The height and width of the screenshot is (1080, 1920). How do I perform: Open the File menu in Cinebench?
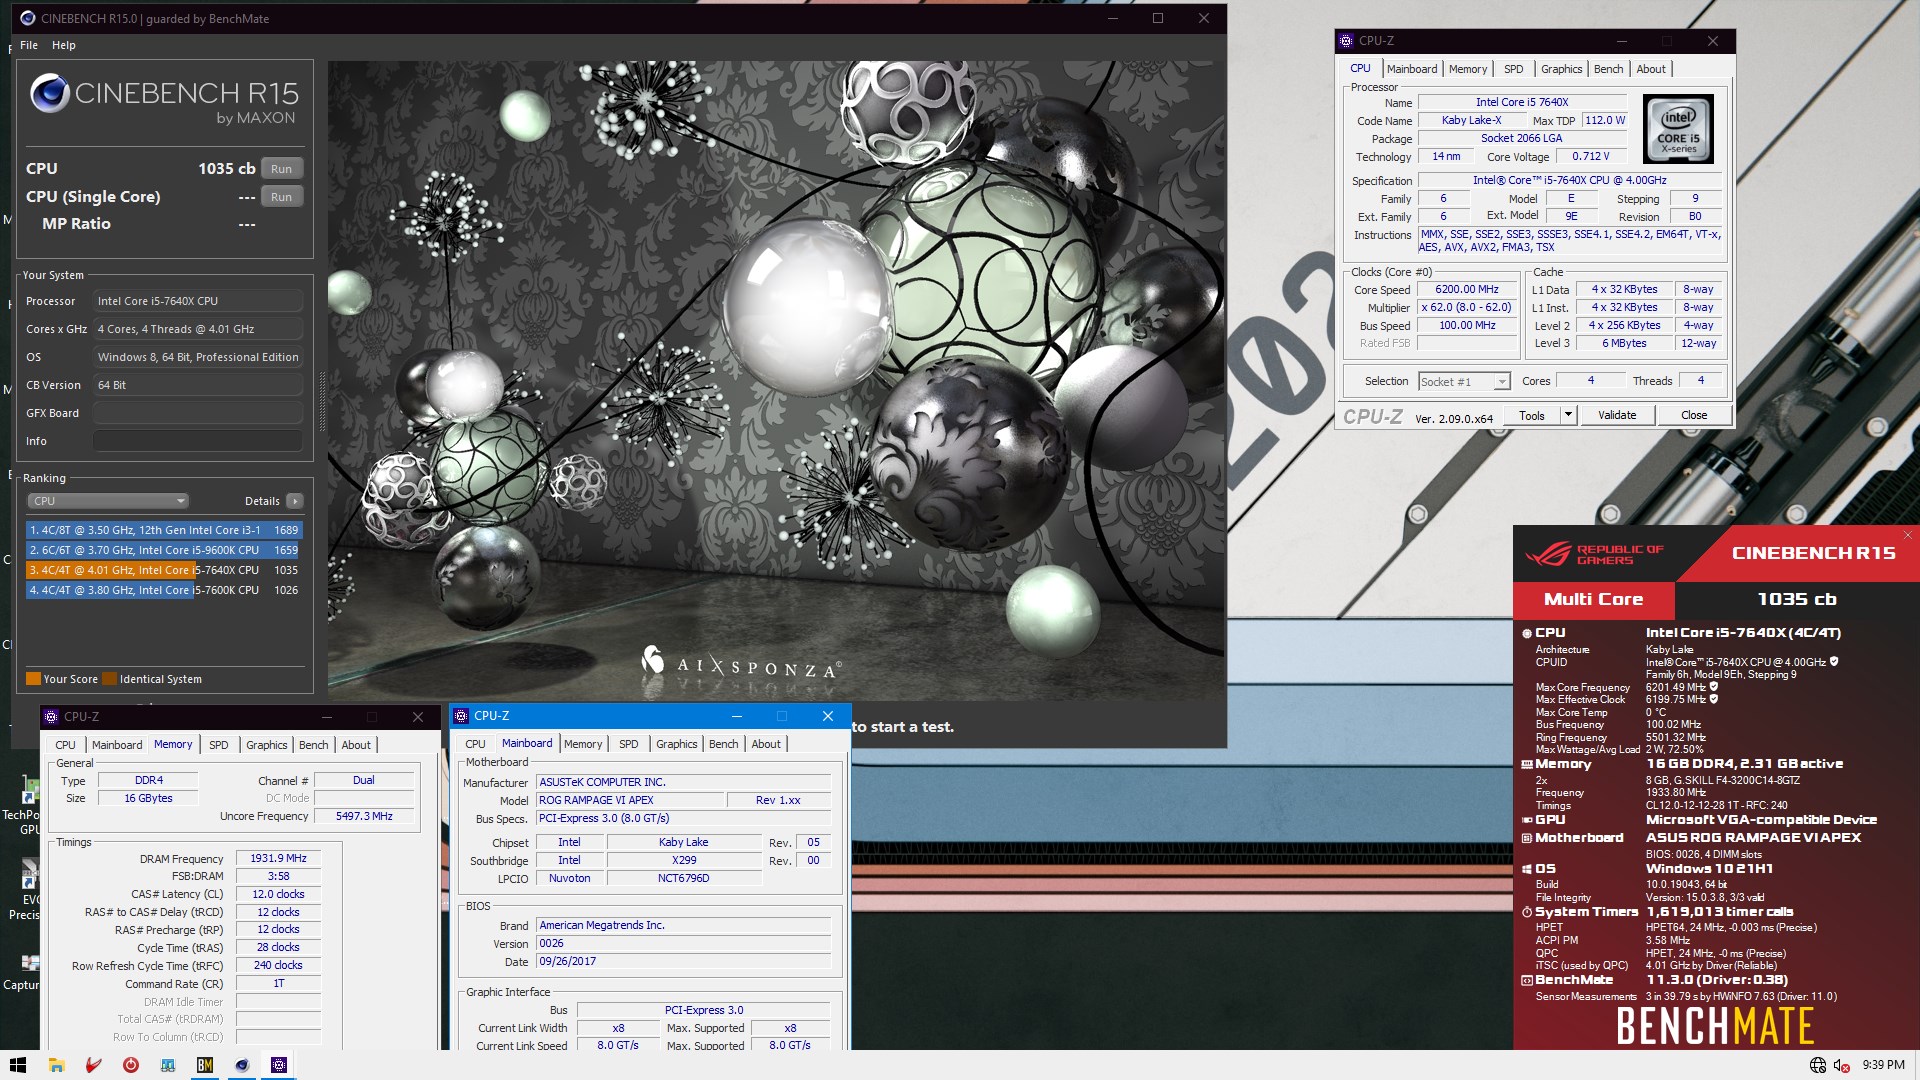(x=29, y=45)
